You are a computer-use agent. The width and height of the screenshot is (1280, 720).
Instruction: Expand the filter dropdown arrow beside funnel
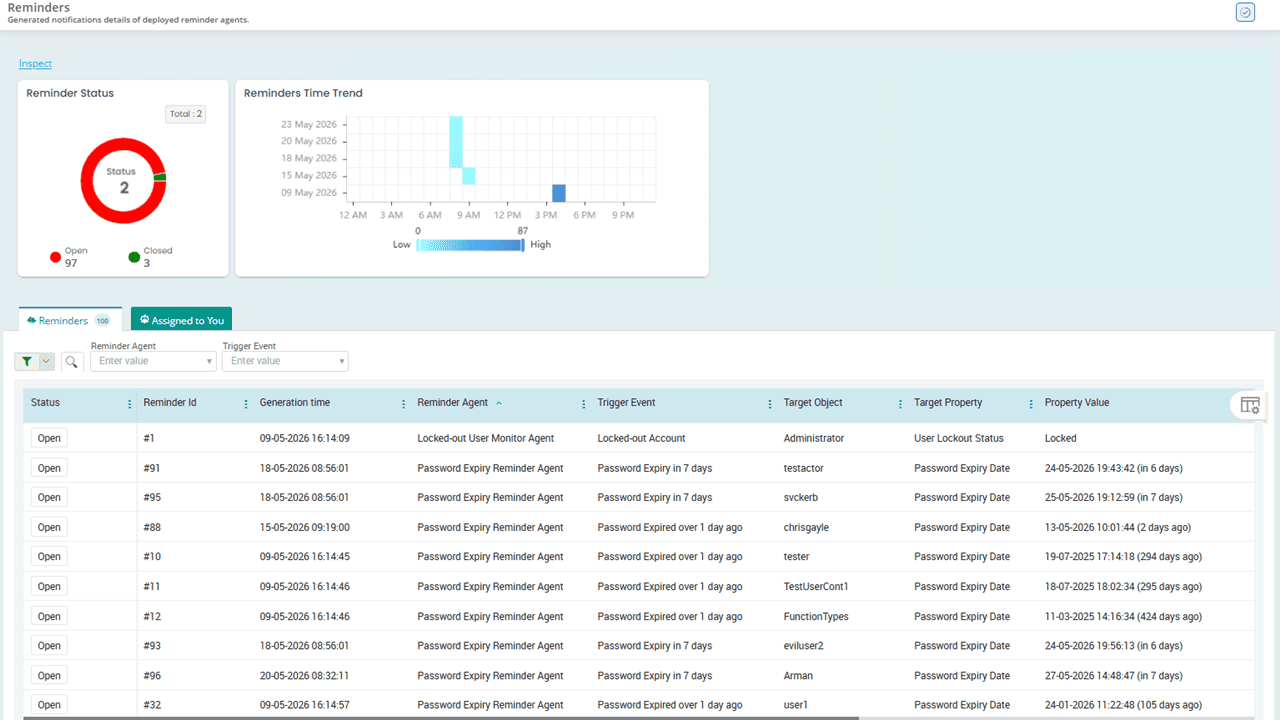coord(46,361)
